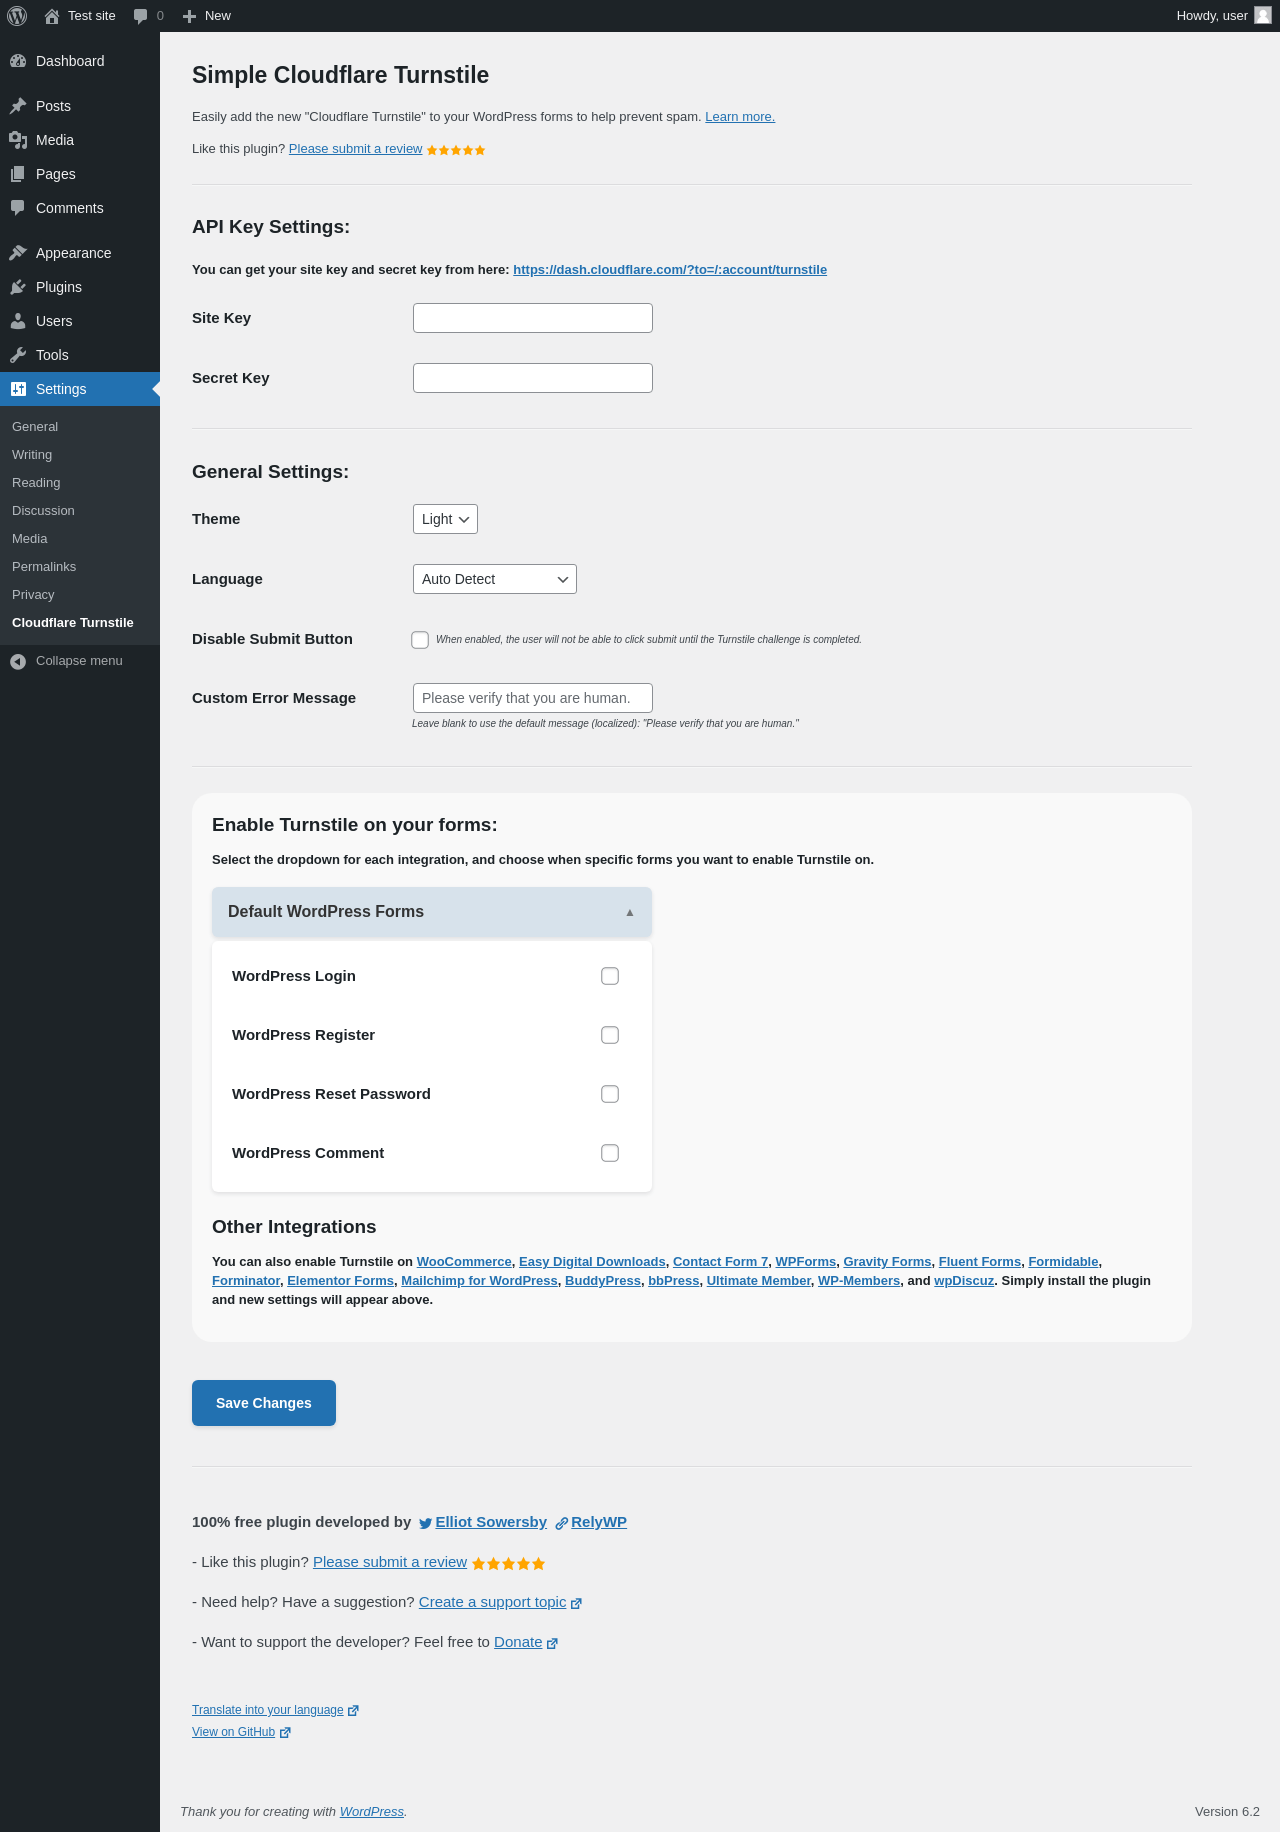Click the Custom Error Message field
Screen dimensions: 1280x1832
coord(533,698)
